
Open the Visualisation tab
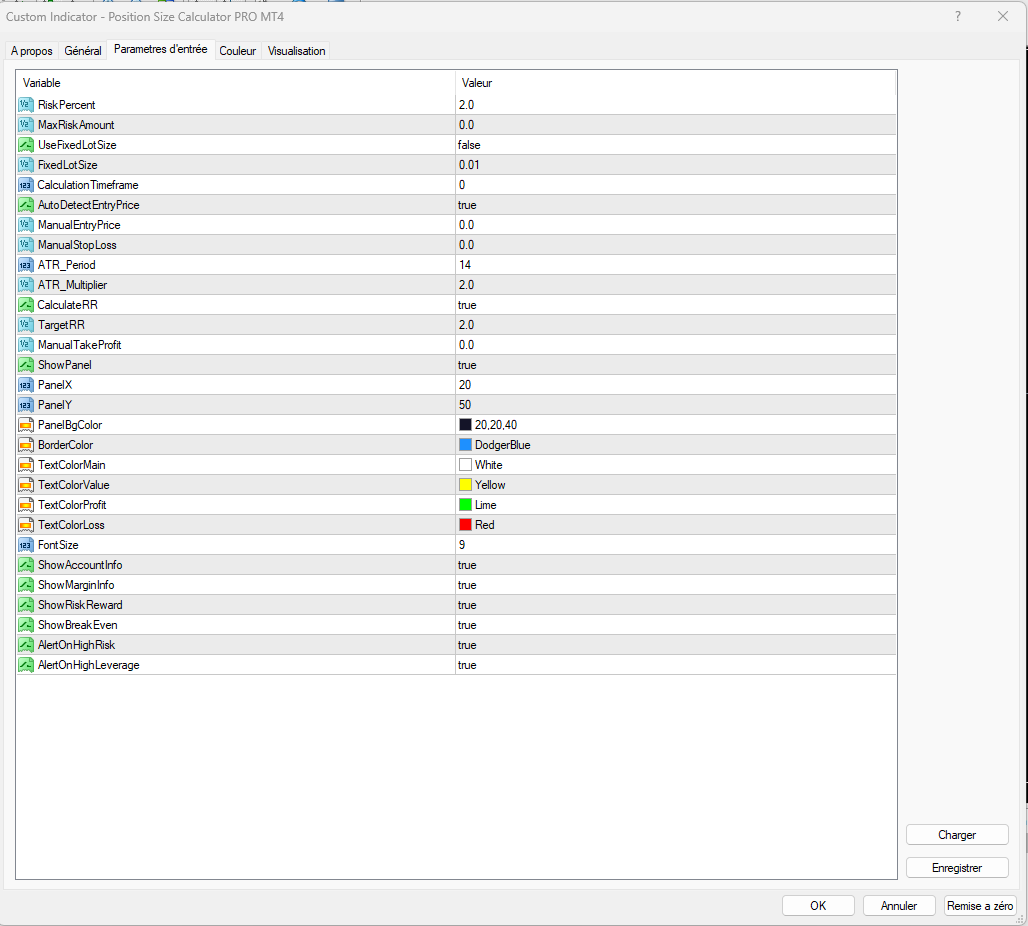click(x=296, y=51)
